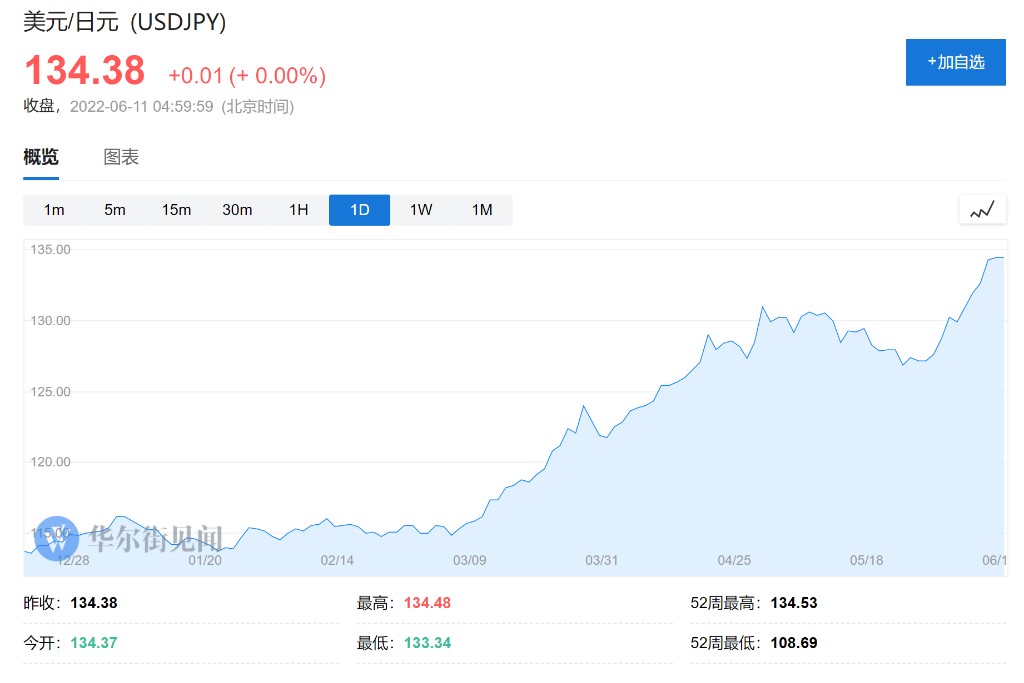Switch to the 概览 tab

click(41, 157)
